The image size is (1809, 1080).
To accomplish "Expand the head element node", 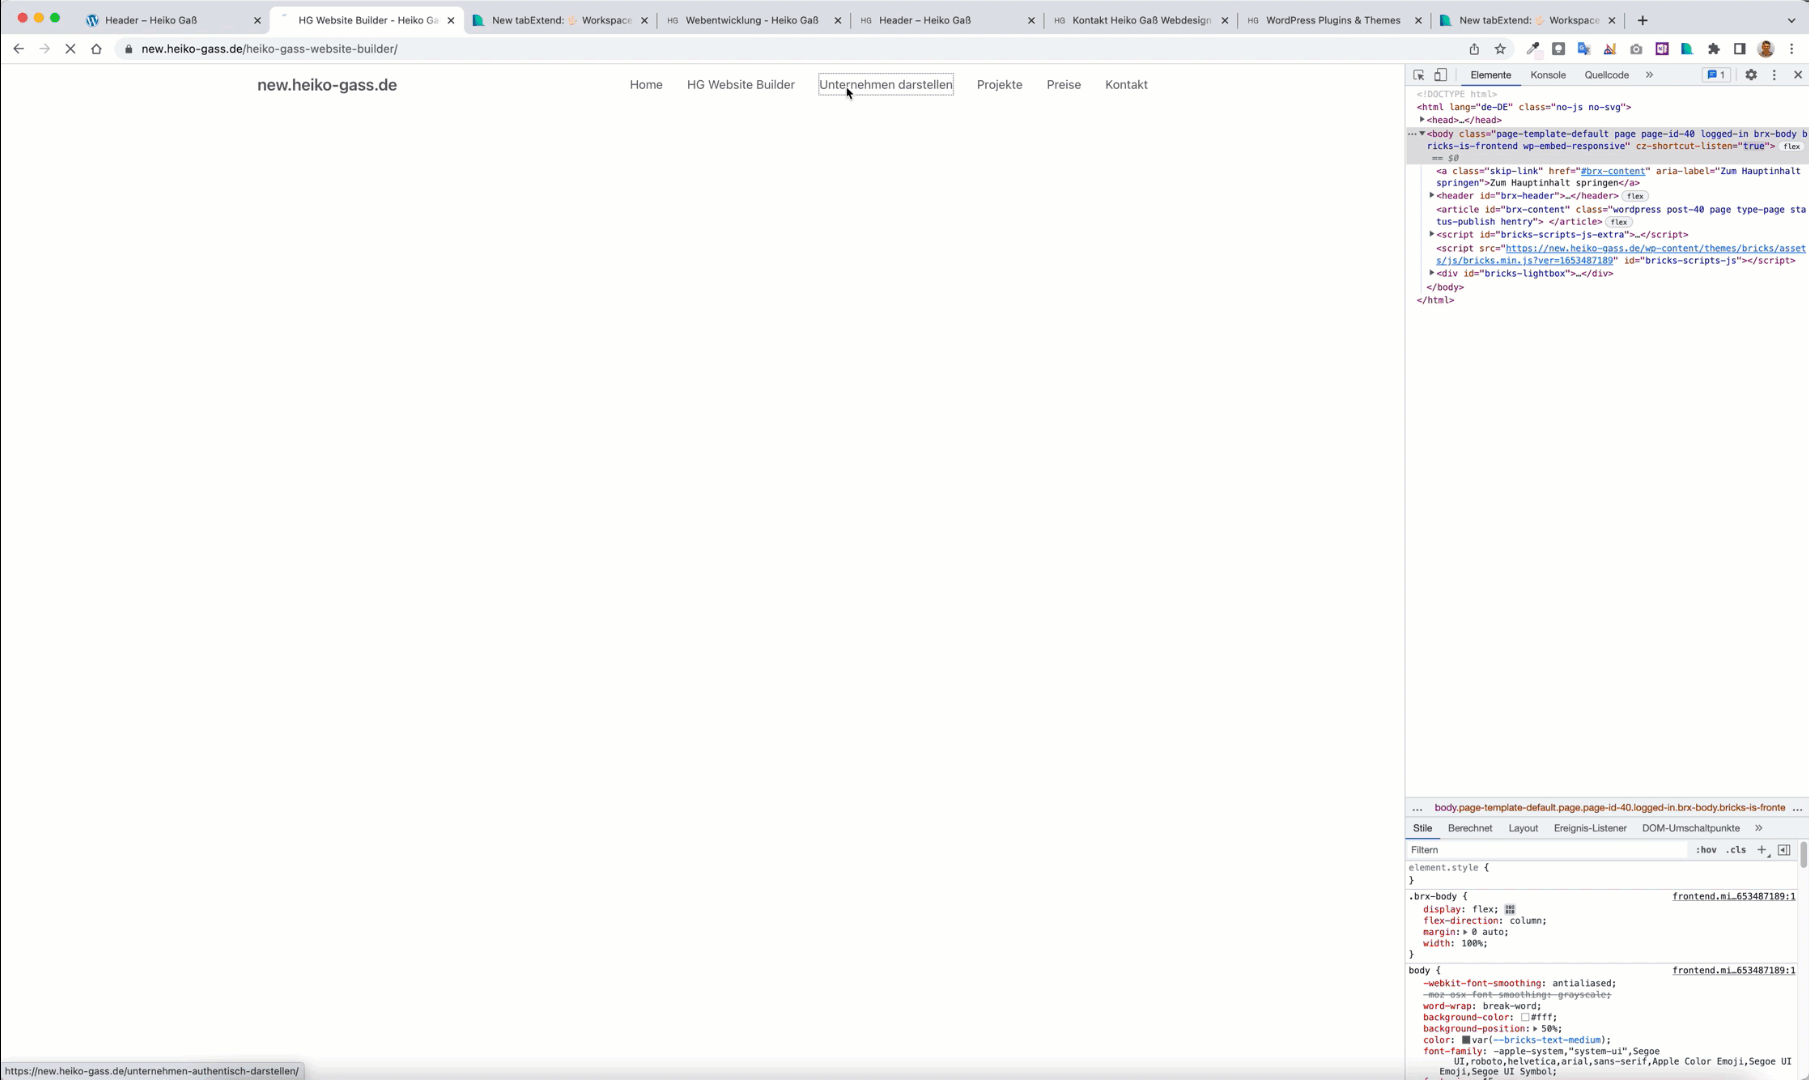I will click(1422, 120).
